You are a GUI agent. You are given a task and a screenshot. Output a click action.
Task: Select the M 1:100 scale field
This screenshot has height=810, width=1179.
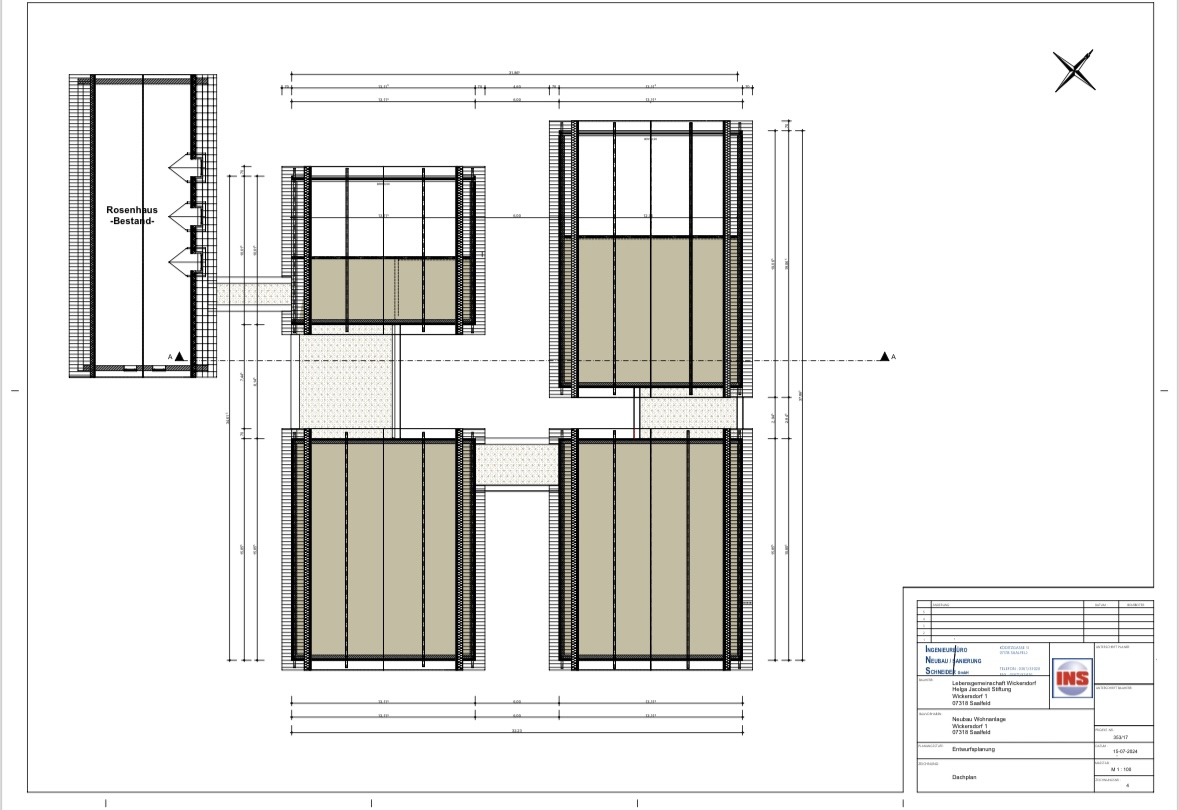[x=1123, y=769]
